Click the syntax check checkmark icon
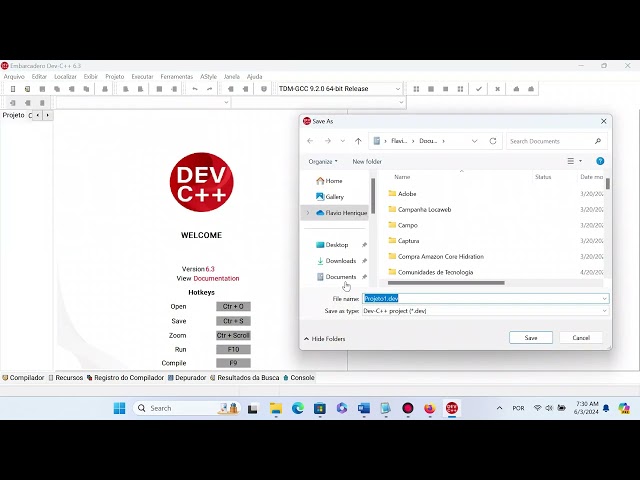640x480 pixels. 479,89
